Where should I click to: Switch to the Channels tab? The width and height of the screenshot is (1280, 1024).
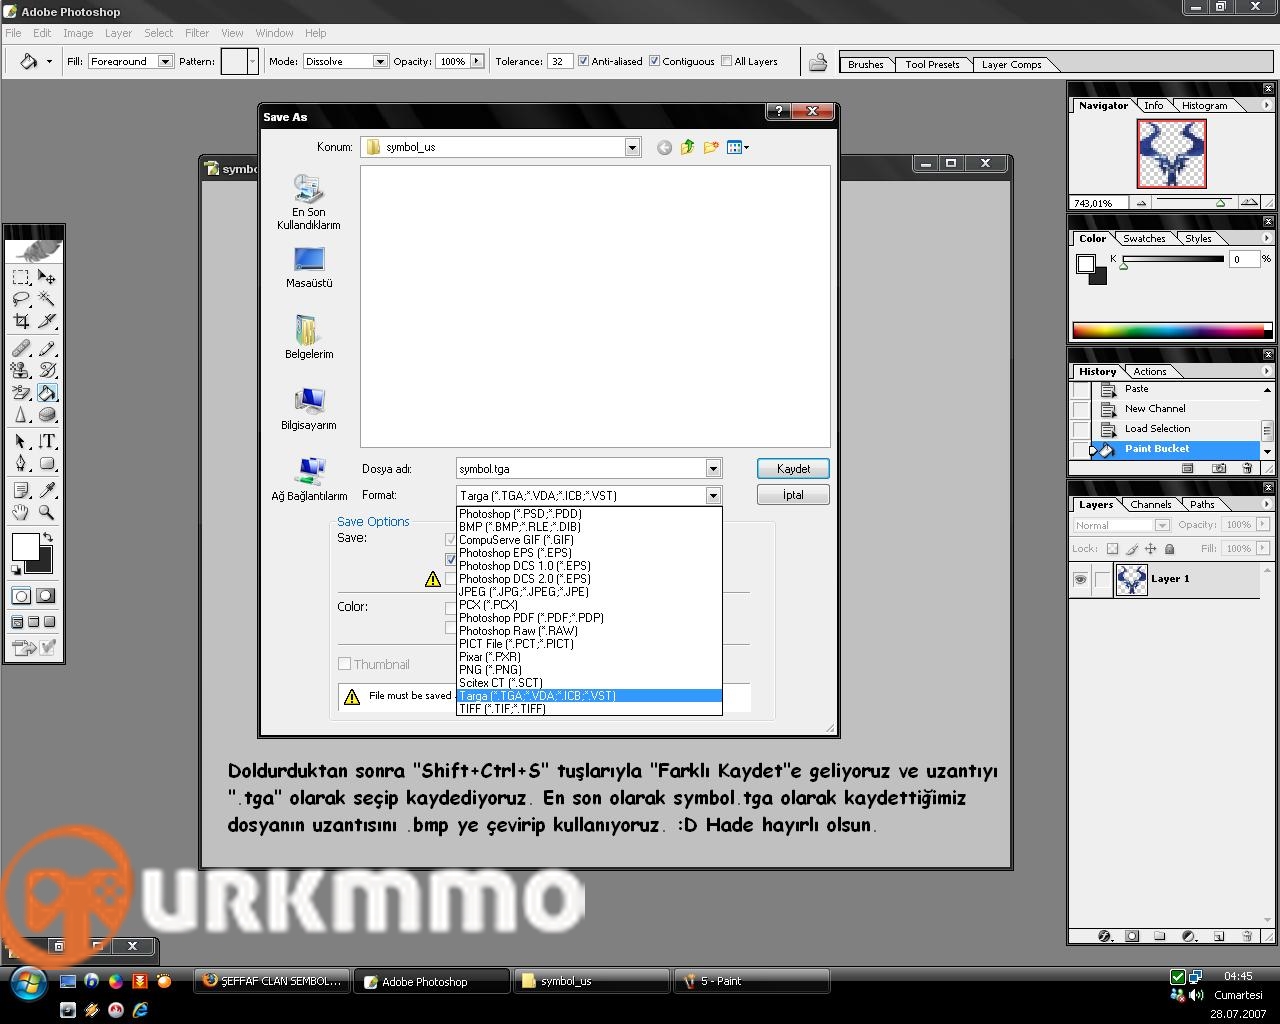pos(1151,505)
